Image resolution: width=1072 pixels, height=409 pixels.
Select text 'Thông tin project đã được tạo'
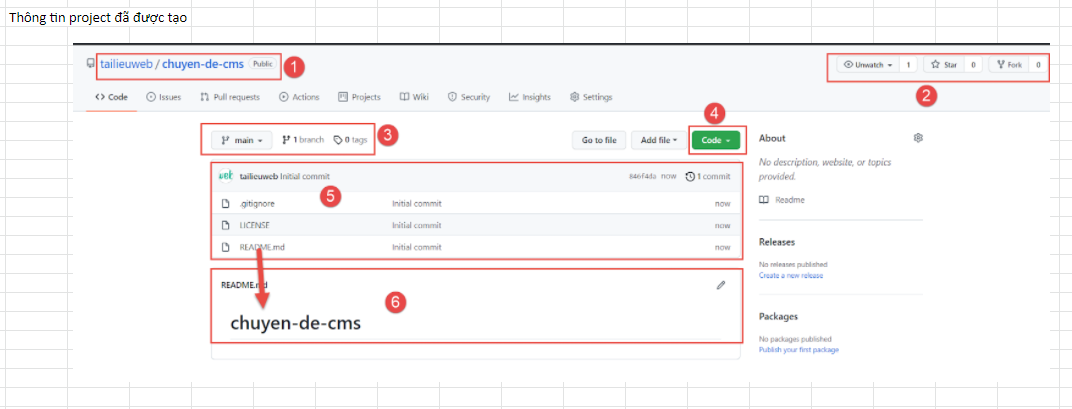pos(98,17)
